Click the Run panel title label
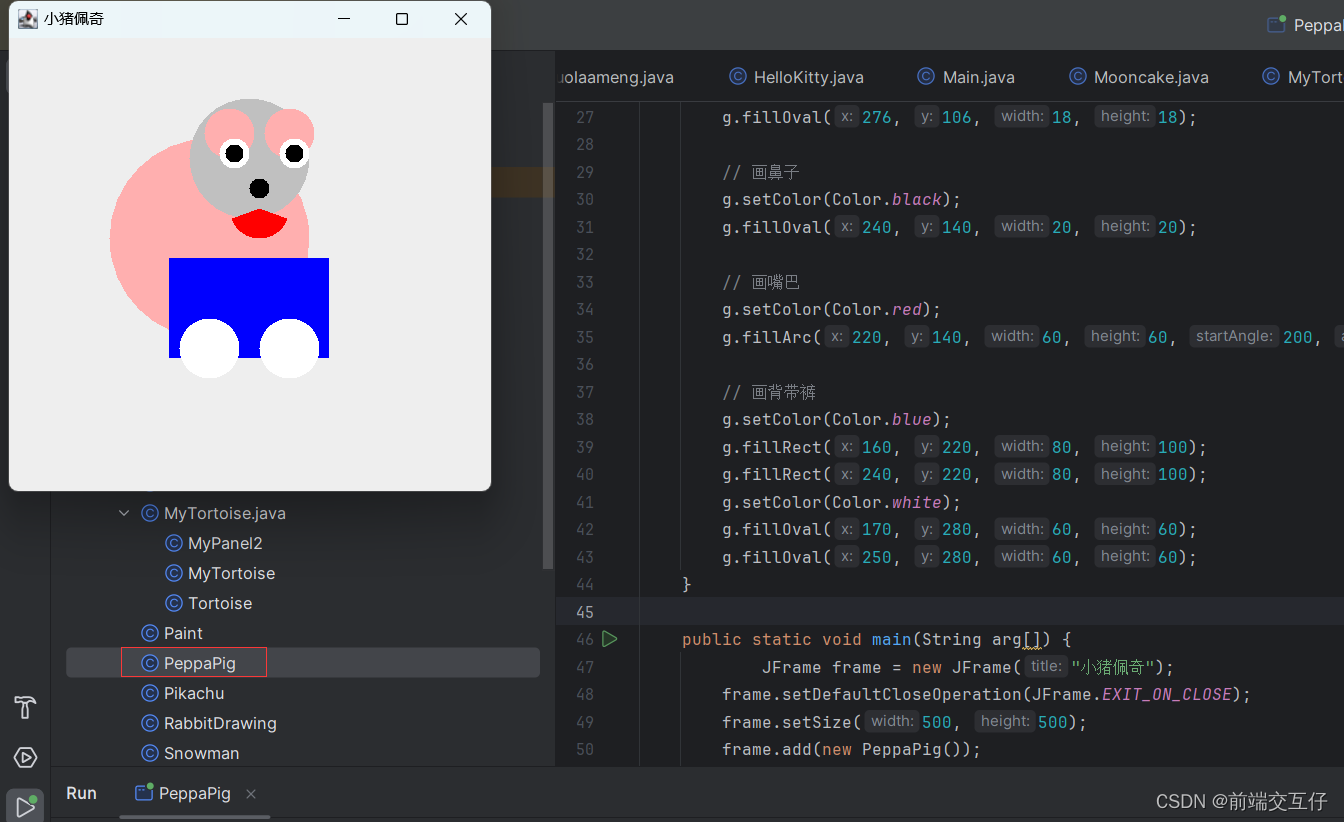 click(81, 793)
